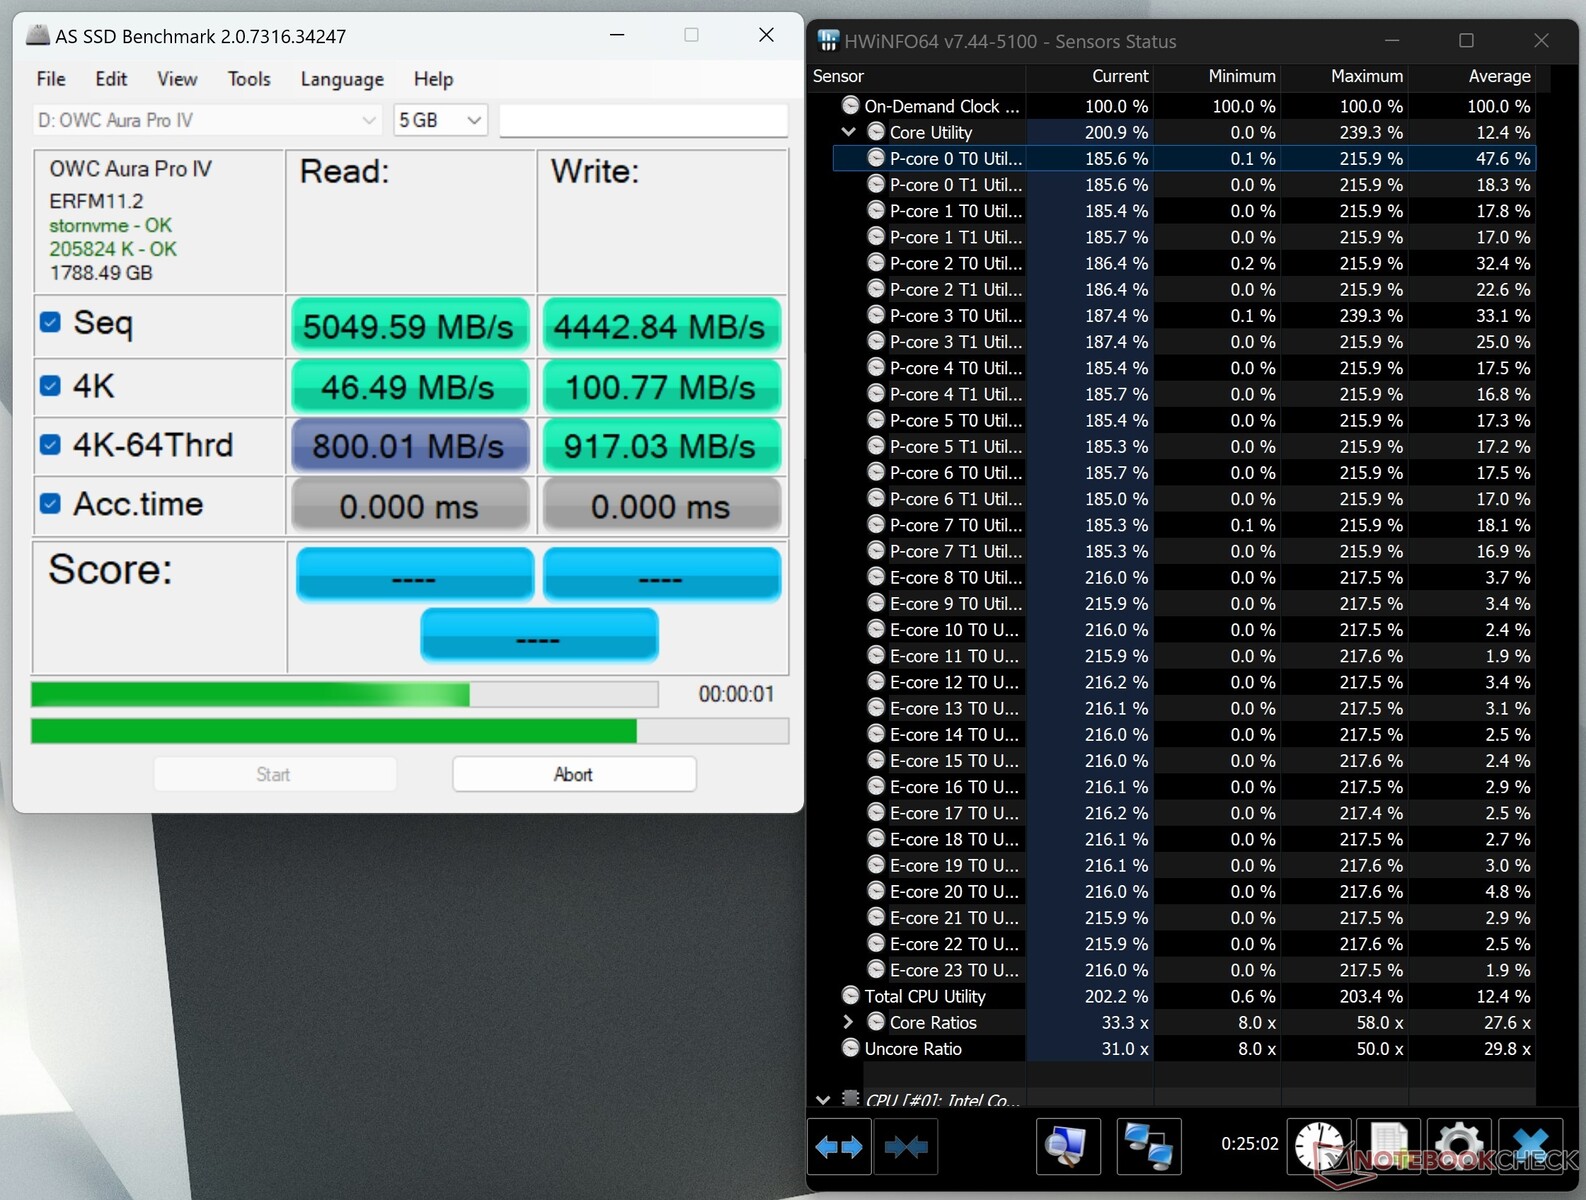This screenshot has width=1586, height=1200.
Task: Click the 4K-64Thrd read result 800.01 MB/s
Action: click(409, 445)
